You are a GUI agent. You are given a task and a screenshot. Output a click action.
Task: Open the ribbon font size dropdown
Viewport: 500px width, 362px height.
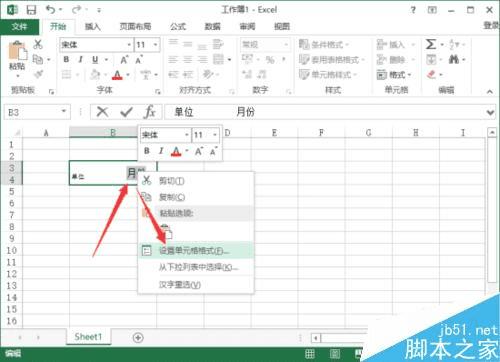(x=155, y=45)
